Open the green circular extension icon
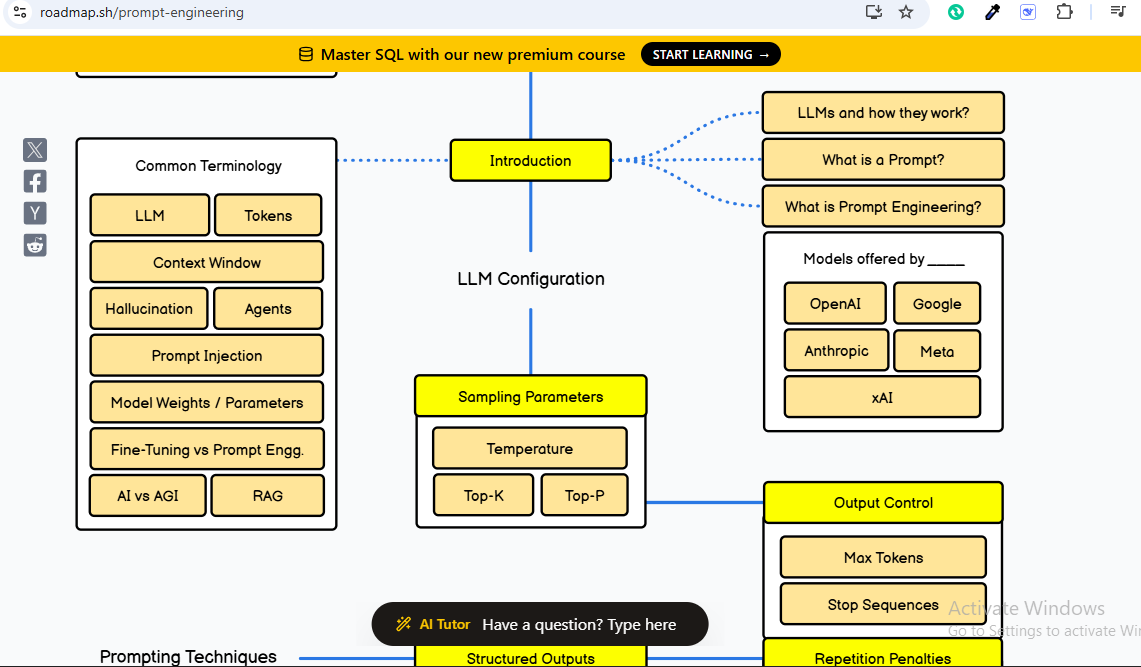The image size is (1141, 667). click(956, 12)
